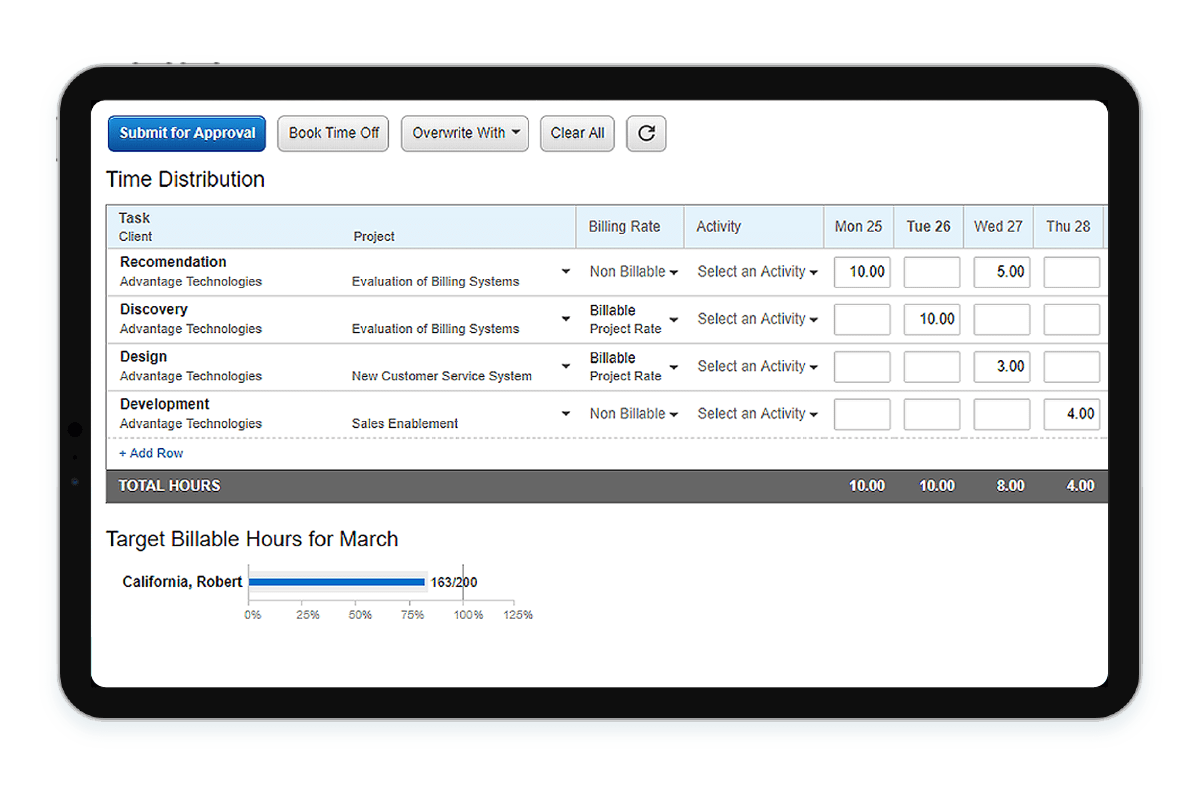Click Design Wed 27 field with 3.00
This screenshot has height=800, width=1200.
(1002, 367)
